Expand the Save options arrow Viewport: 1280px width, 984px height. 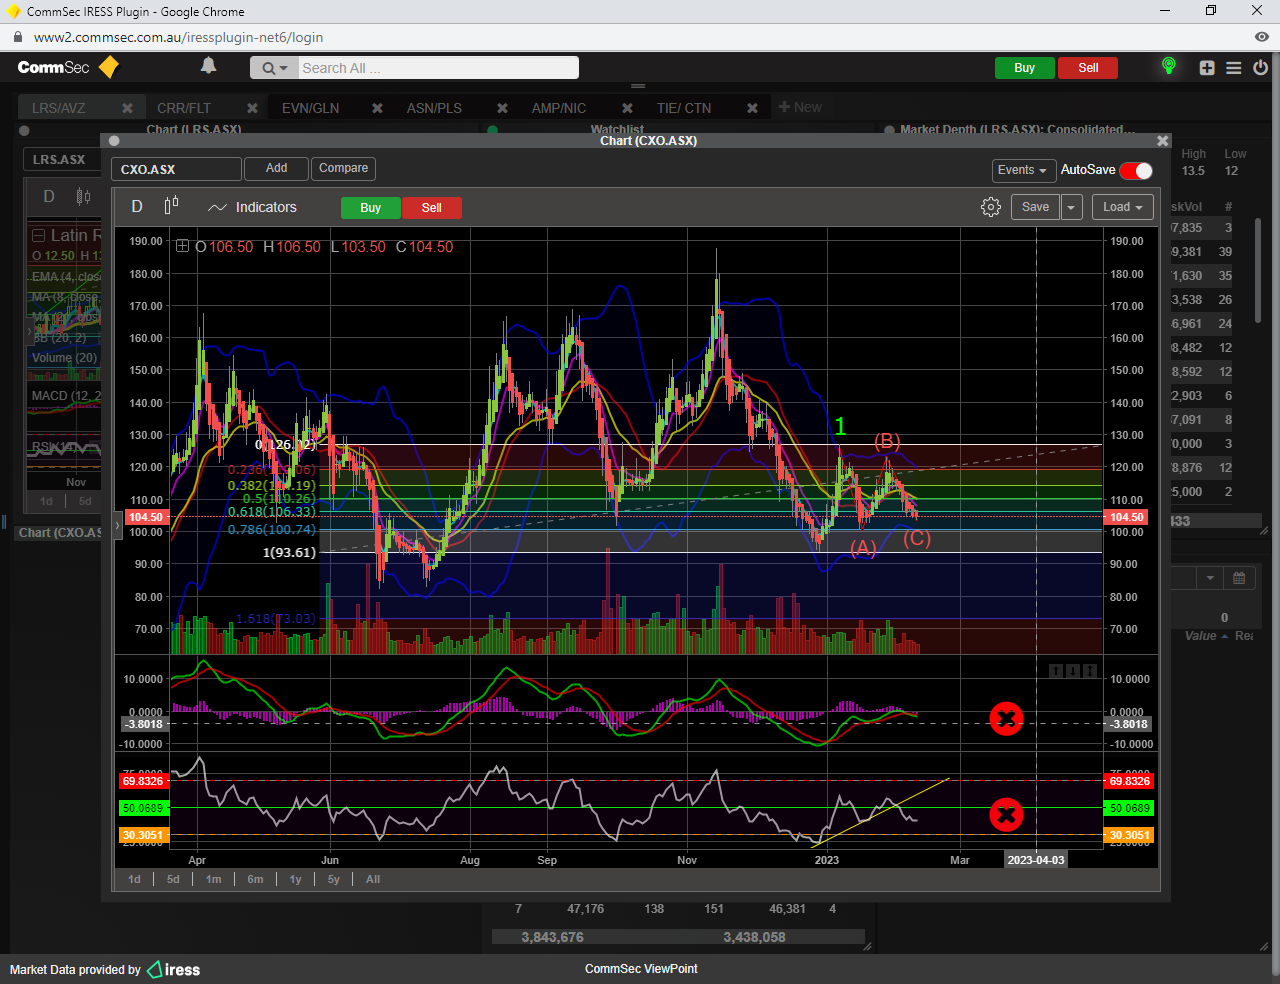click(x=1071, y=207)
